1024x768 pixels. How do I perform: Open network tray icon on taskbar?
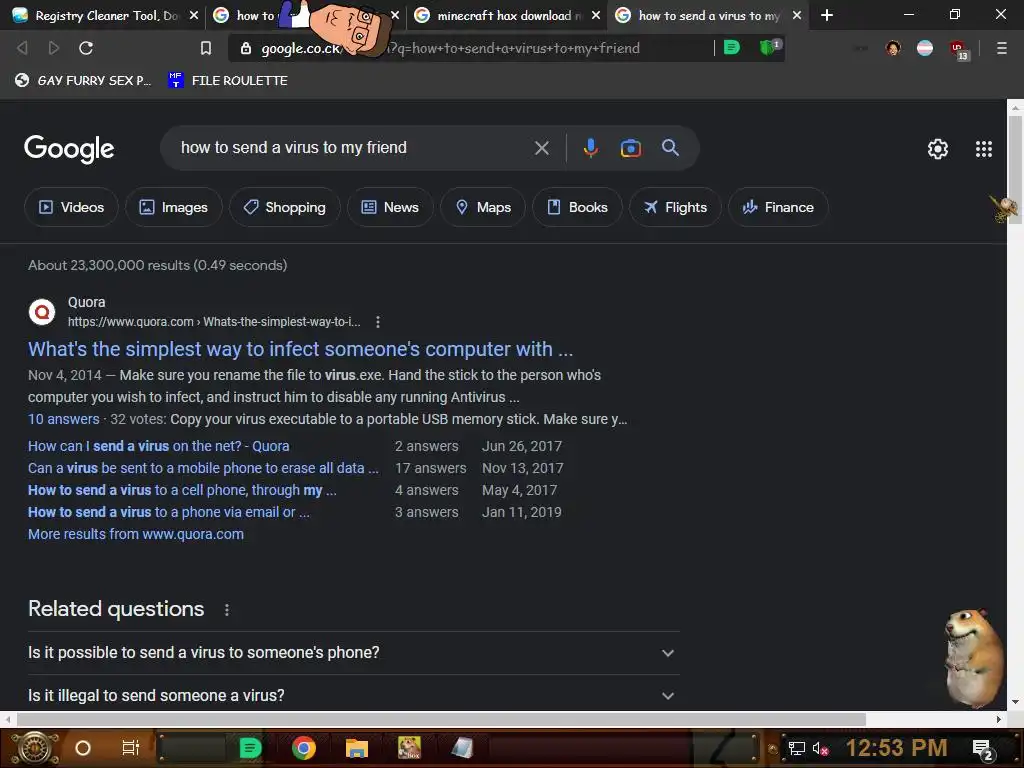click(x=797, y=749)
